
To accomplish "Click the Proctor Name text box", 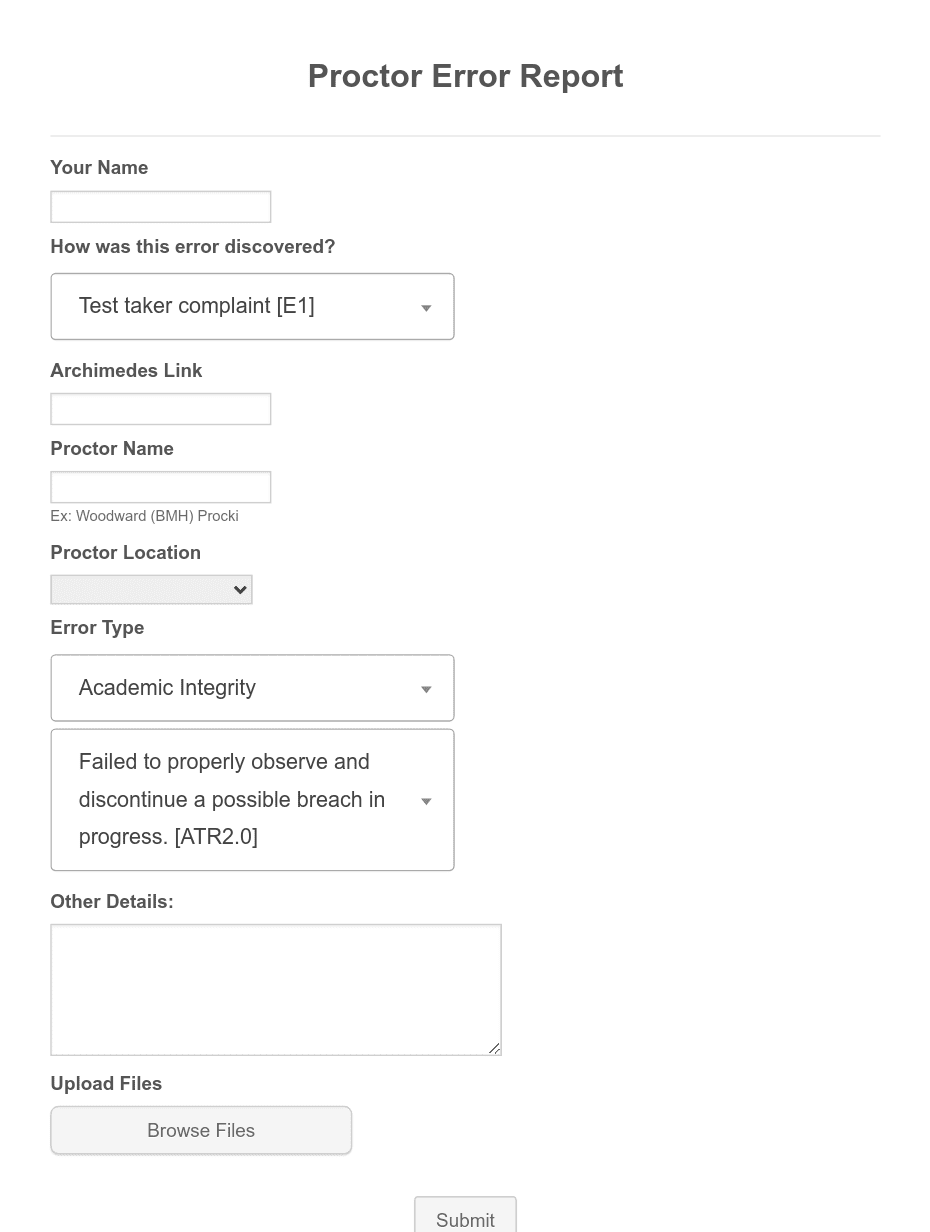I will [x=161, y=487].
